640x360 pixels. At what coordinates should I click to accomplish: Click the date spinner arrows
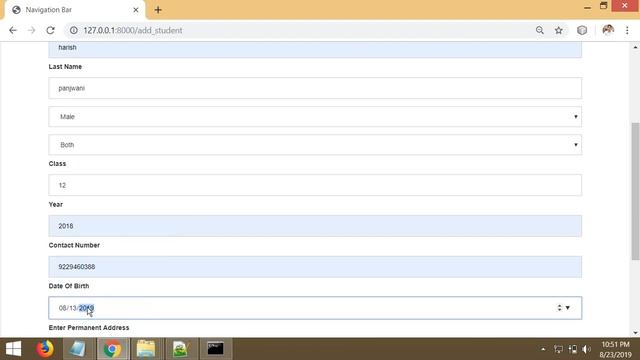pyautogui.click(x=559, y=308)
